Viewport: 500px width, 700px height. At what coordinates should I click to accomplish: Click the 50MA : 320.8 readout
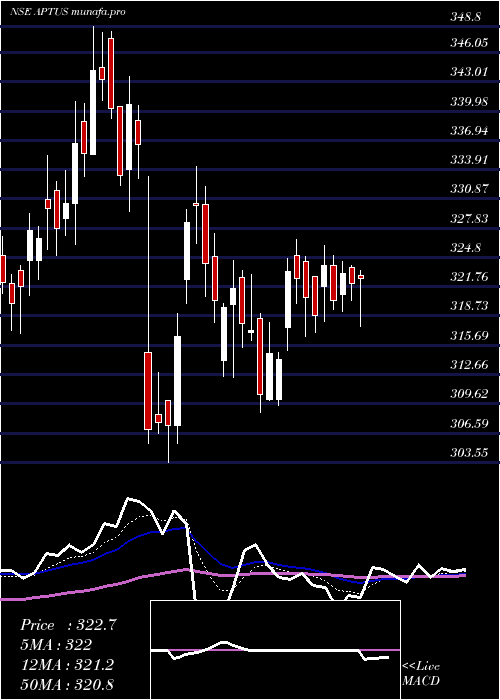[x=67, y=684]
